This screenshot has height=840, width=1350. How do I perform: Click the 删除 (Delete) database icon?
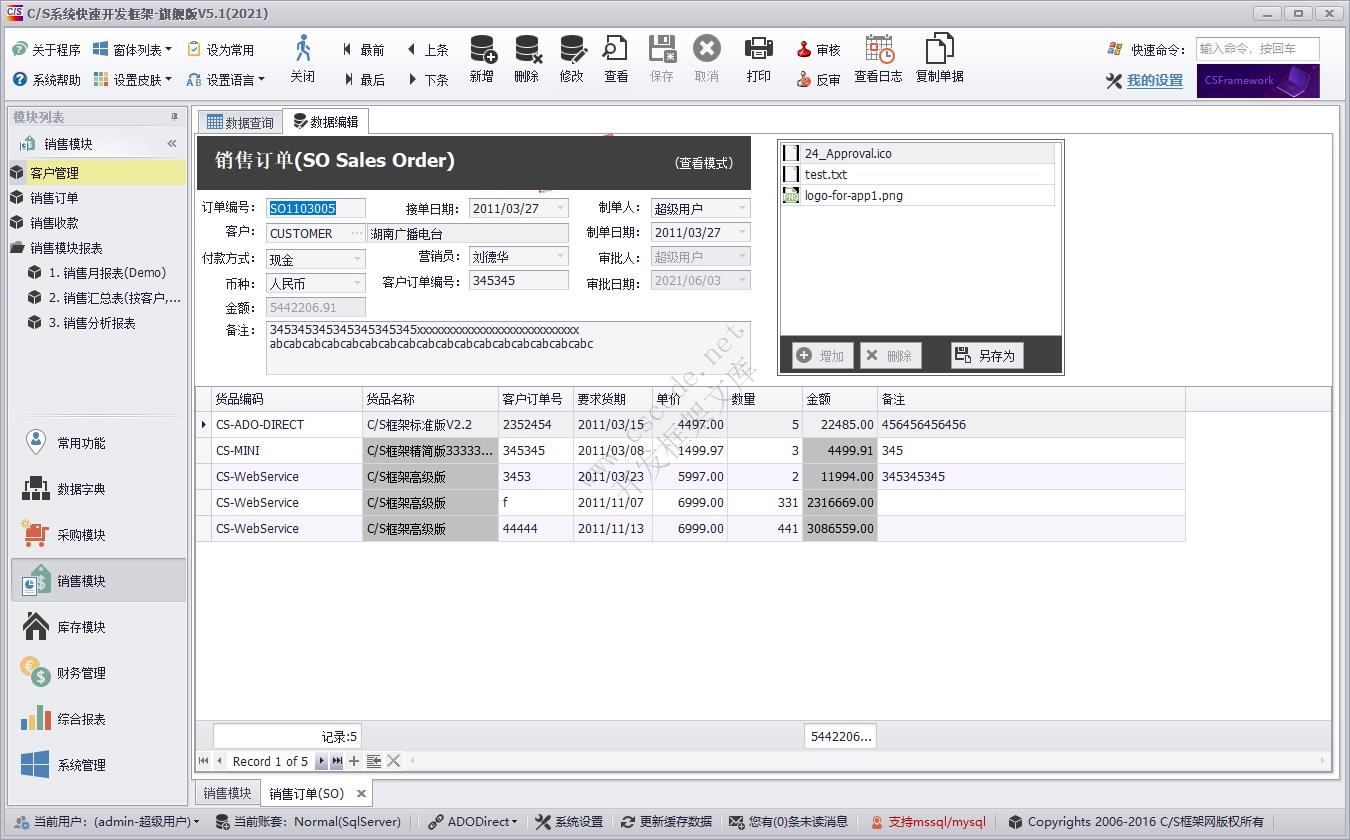(x=527, y=50)
